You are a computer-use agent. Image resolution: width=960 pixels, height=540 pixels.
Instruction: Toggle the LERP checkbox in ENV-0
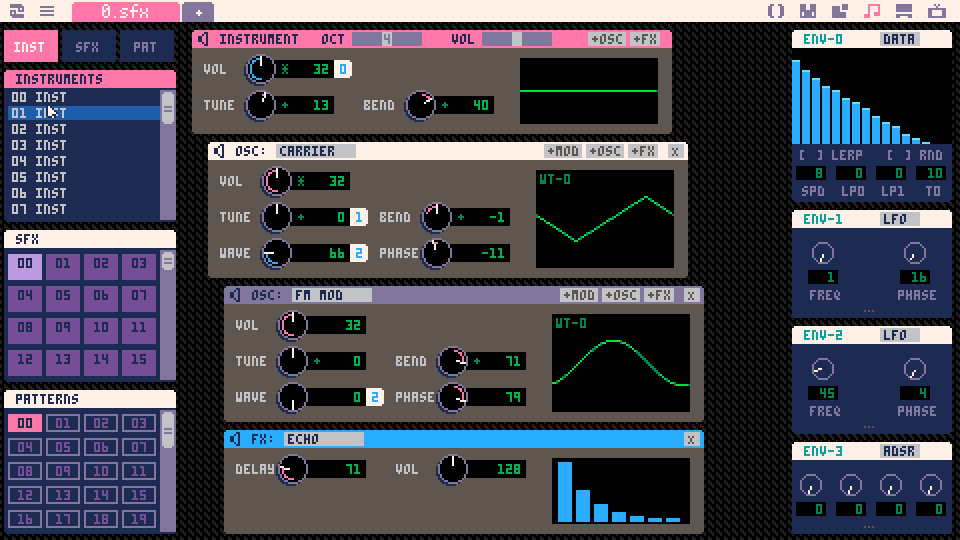(x=810, y=156)
